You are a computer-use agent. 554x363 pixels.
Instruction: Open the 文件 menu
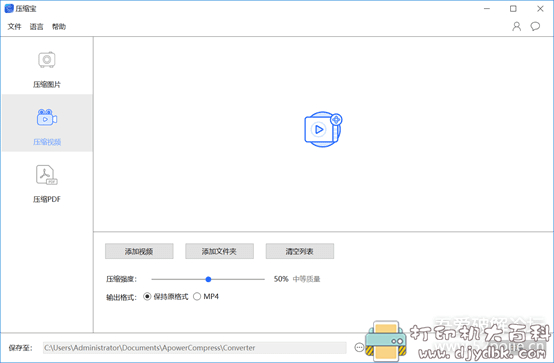(14, 27)
